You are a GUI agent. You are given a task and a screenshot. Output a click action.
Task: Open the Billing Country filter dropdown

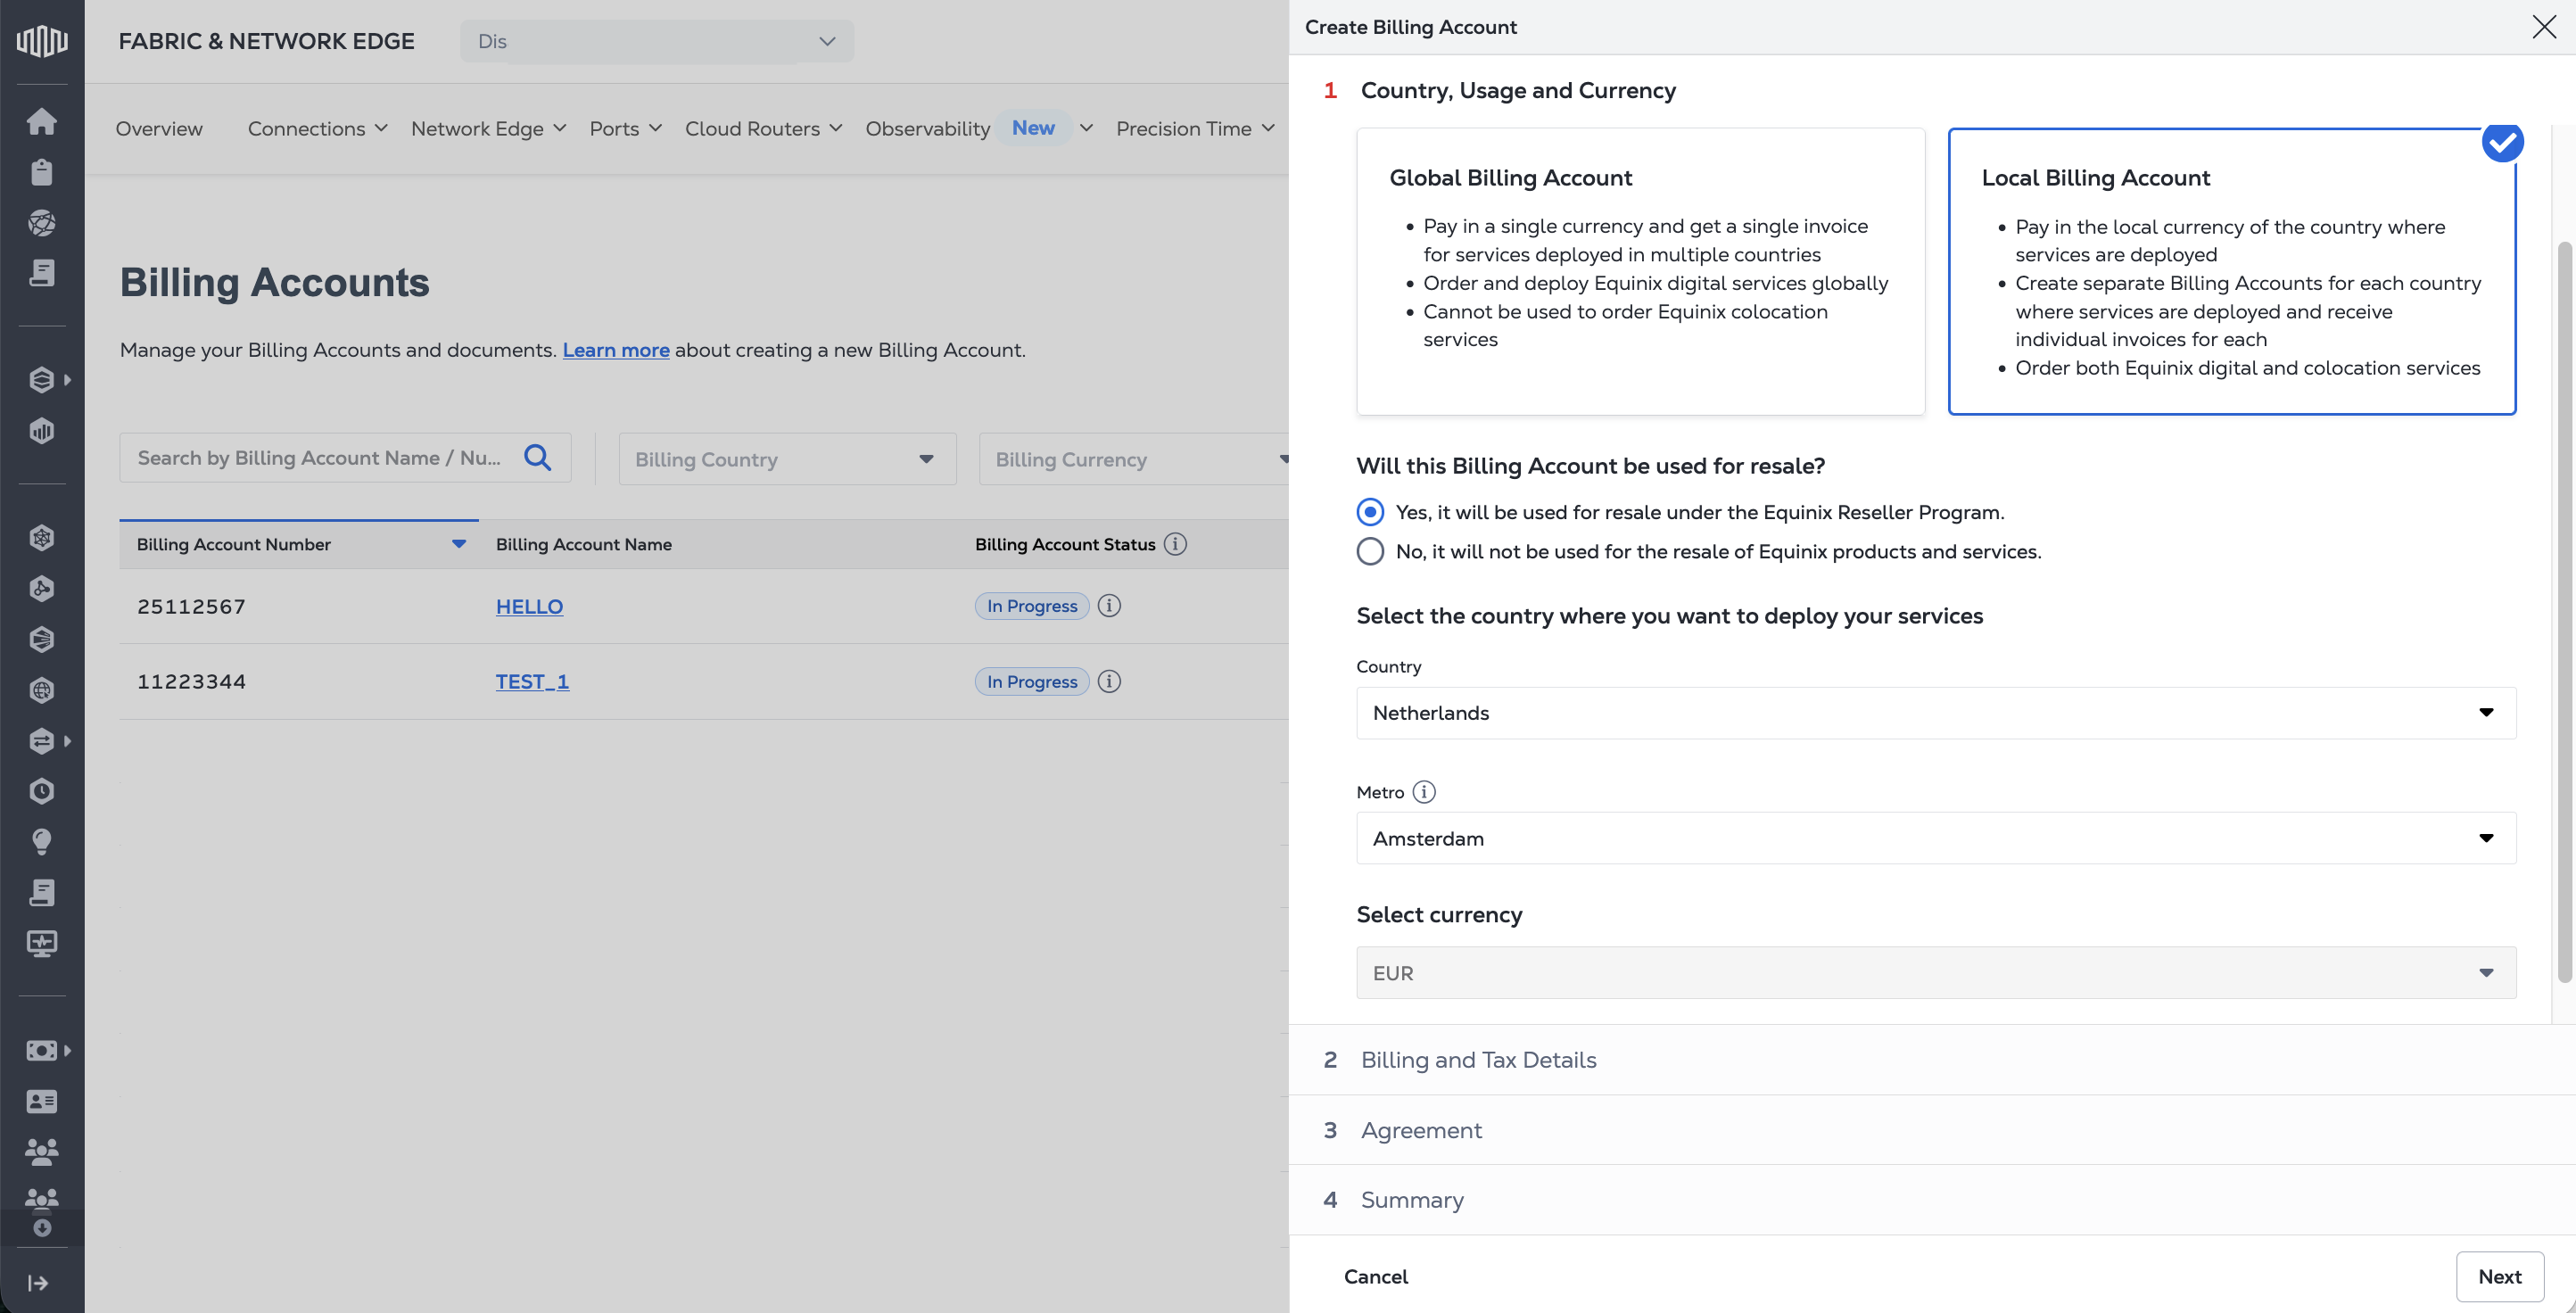tap(786, 459)
